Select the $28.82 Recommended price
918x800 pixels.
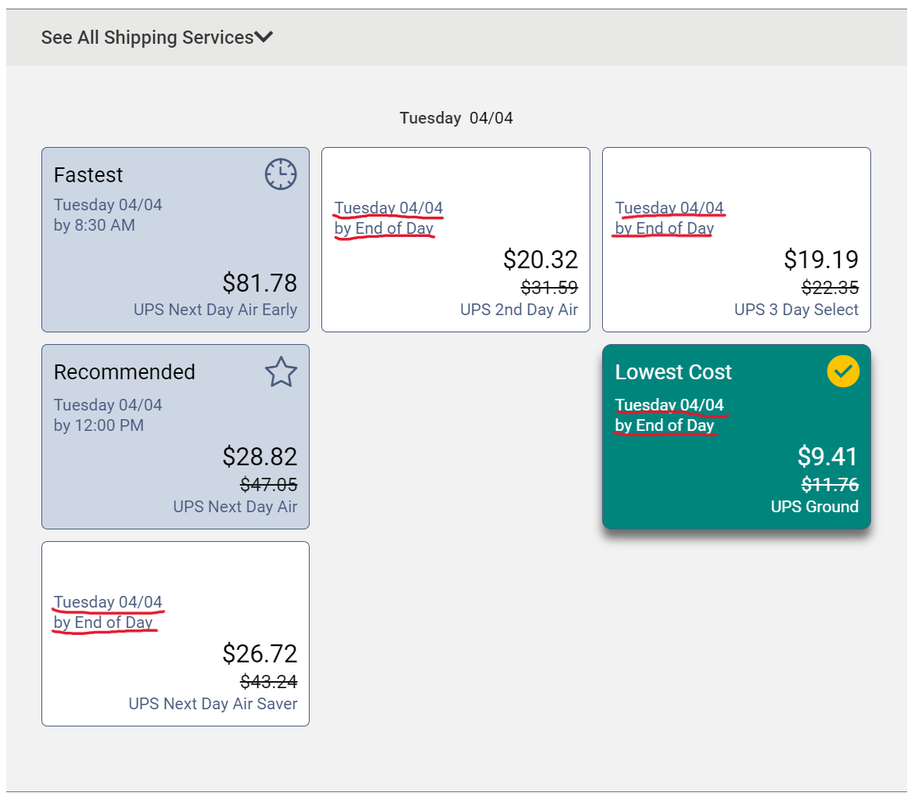tap(260, 456)
